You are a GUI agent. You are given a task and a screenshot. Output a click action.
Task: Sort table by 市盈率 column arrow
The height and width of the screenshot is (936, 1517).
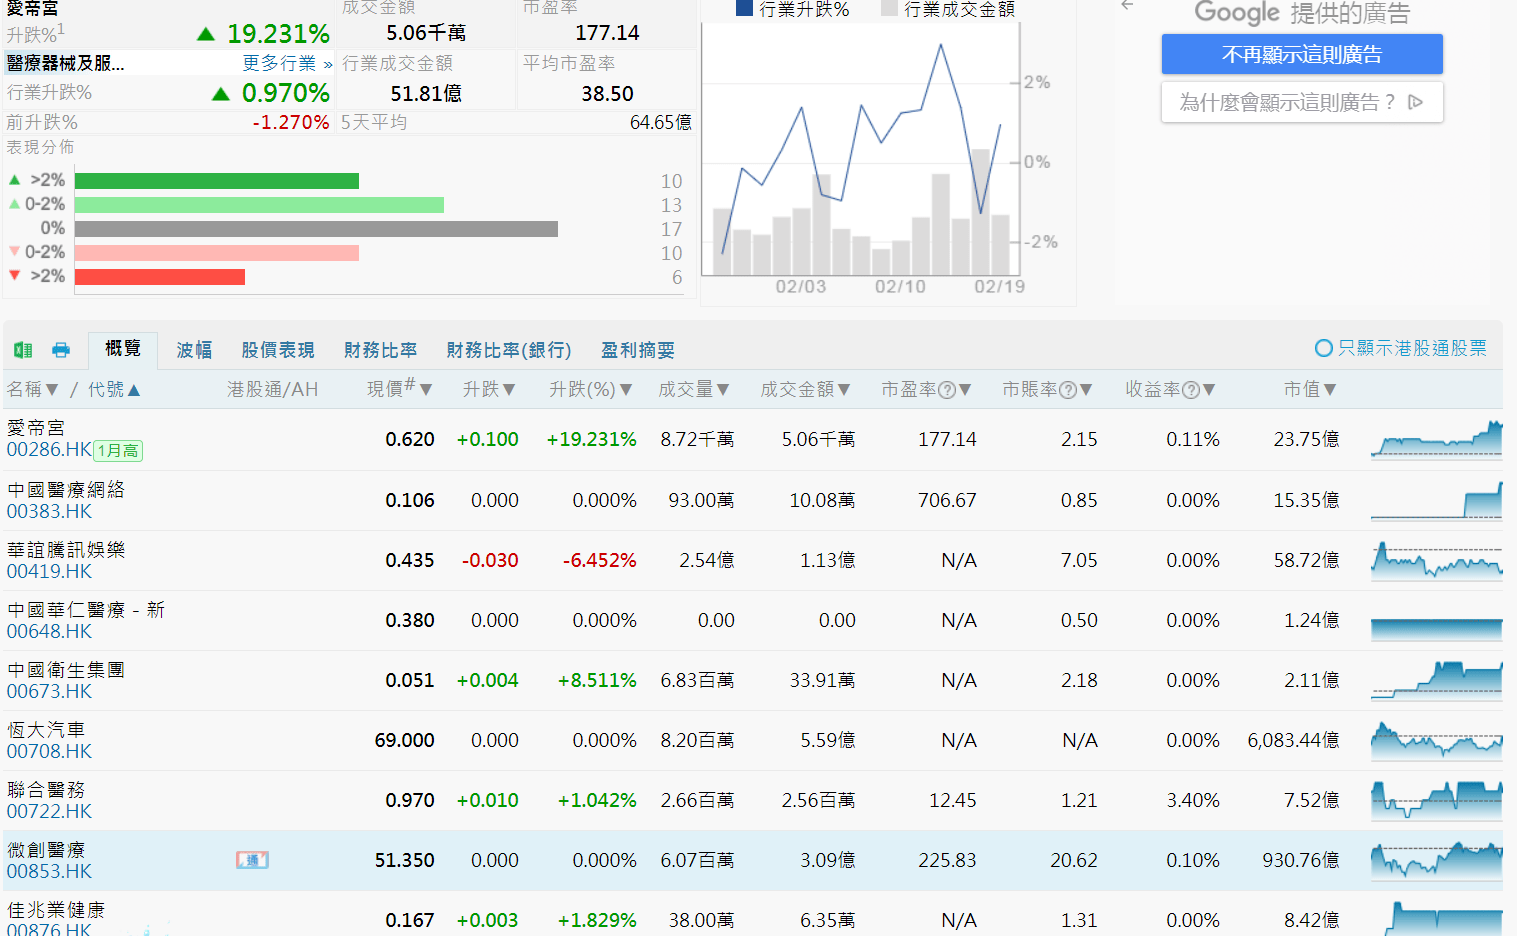(965, 390)
